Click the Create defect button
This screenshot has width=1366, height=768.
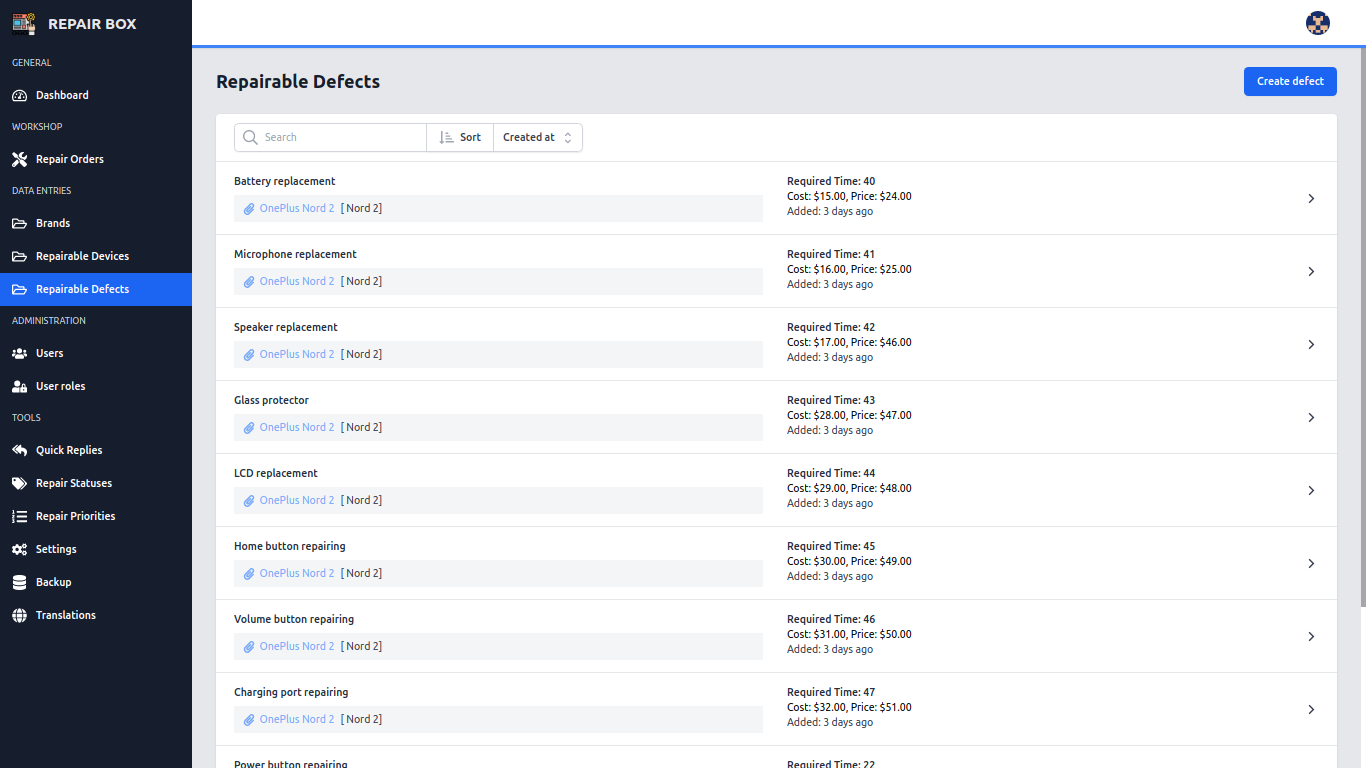pyautogui.click(x=1290, y=81)
